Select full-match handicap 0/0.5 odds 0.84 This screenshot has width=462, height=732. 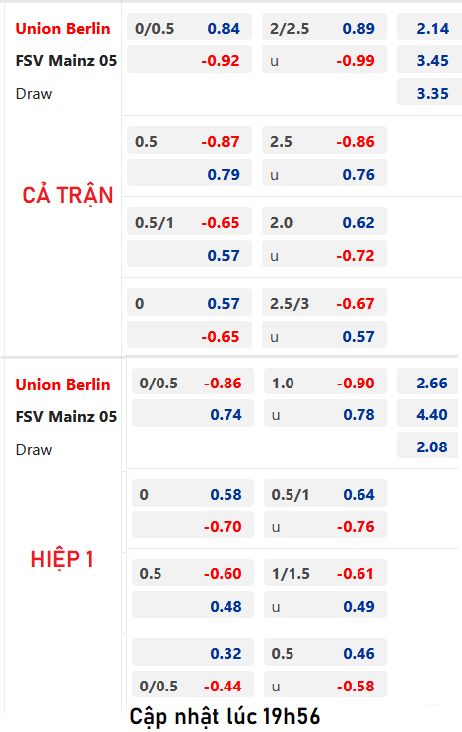pos(189,28)
